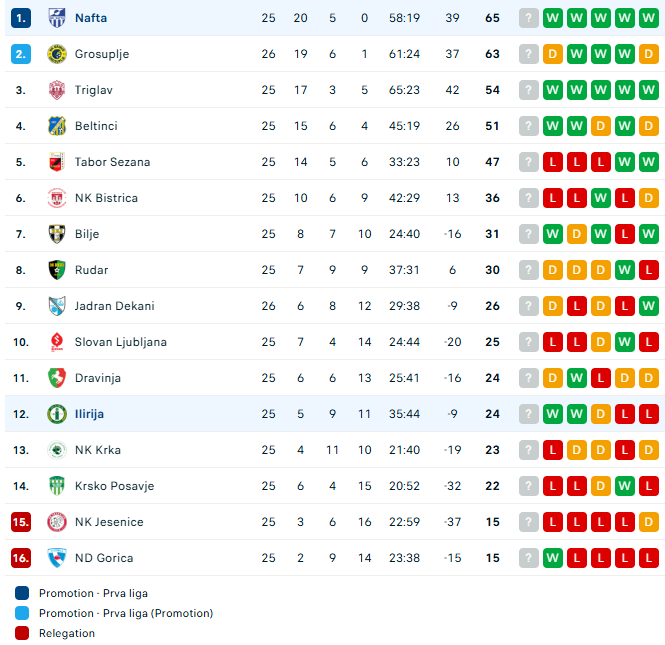Click the Nafta club crest icon
This screenshot has height=645, width=665.
tap(56, 18)
